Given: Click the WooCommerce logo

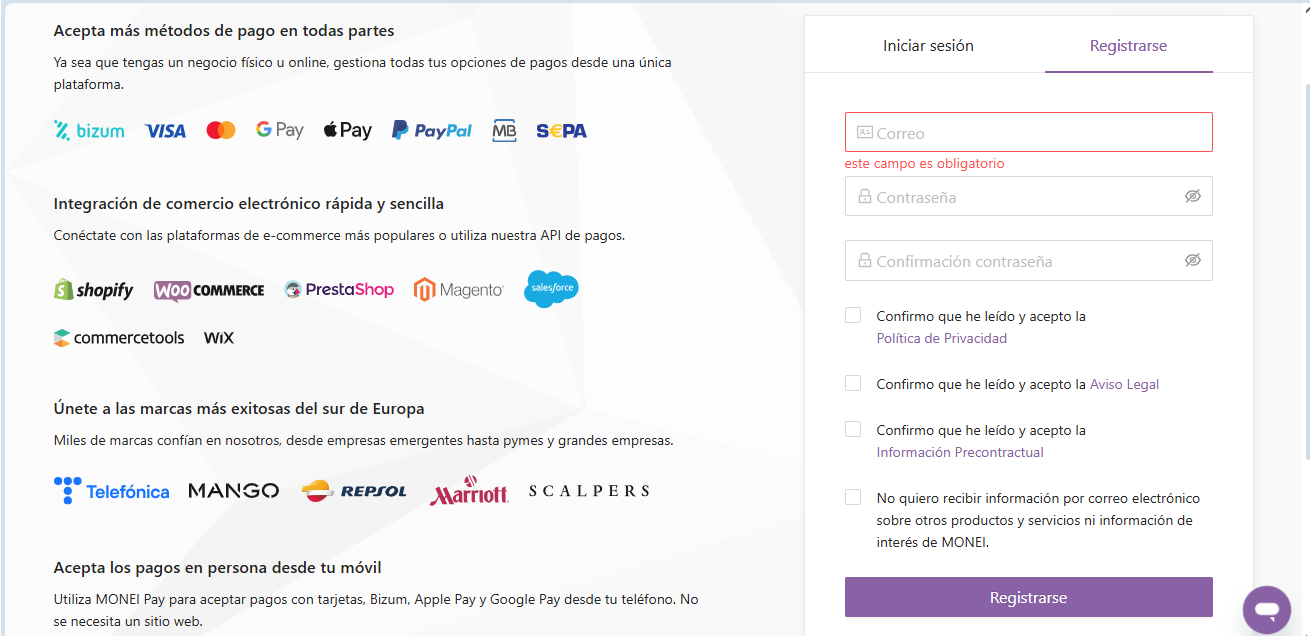Looking at the screenshot, I should click(209, 290).
